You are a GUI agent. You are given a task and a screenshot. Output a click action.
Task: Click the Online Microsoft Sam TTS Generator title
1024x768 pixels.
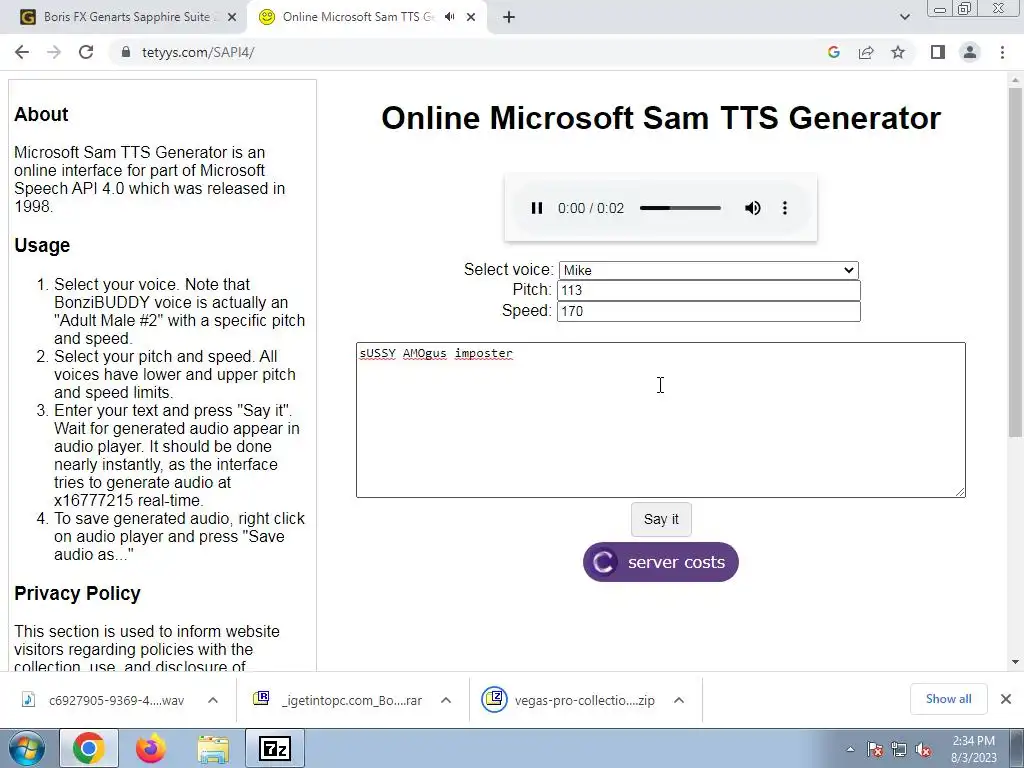[x=661, y=118]
